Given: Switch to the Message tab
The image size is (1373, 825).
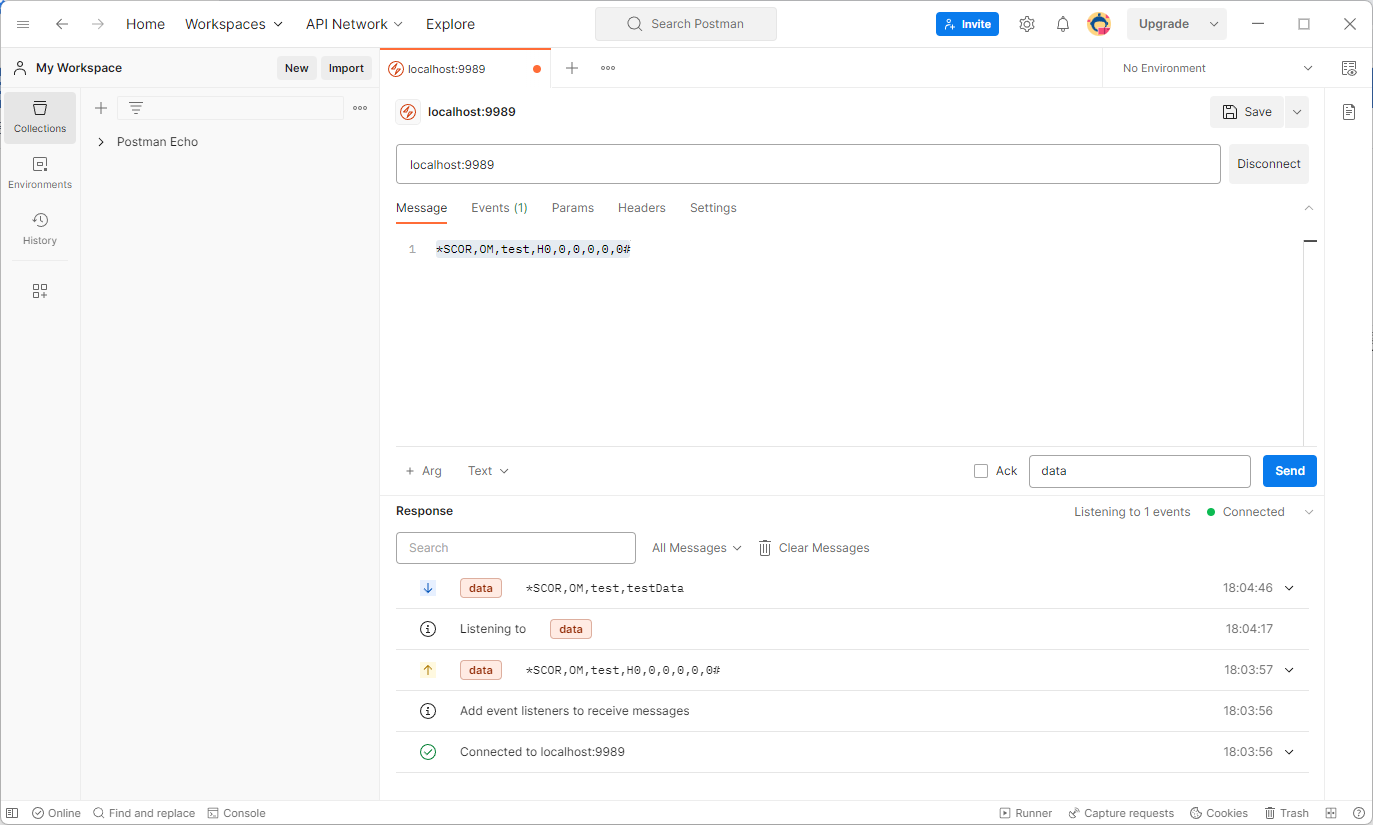Looking at the screenshot, I should tap(422, 208).
